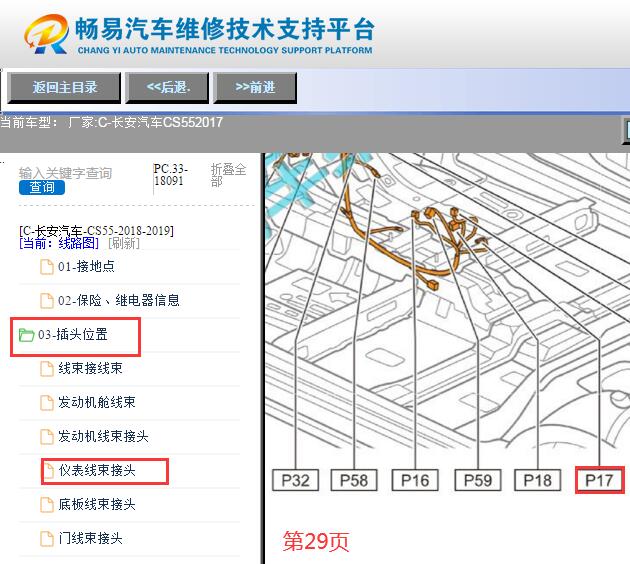Click the page icon beside 仪表线束接头
630x564 pixels.
pyautogui.click(x=48, y=470)
